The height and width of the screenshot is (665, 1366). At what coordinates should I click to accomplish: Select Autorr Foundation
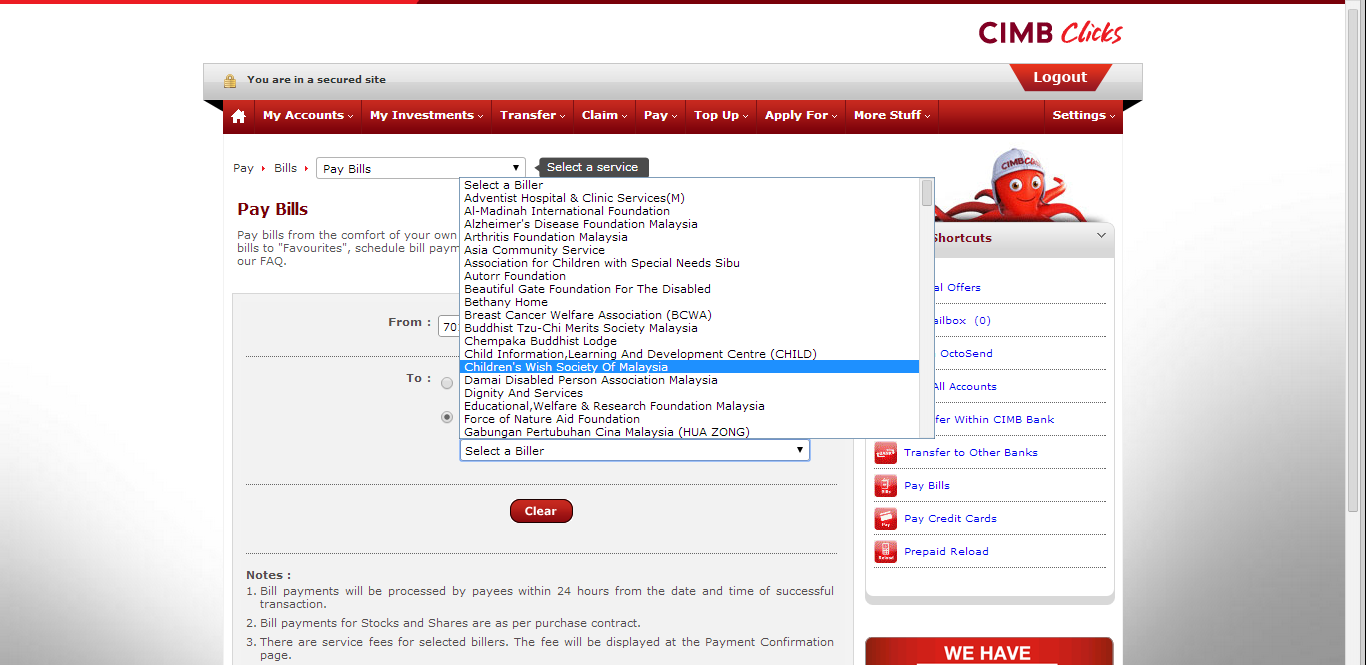tap(689, 276)
